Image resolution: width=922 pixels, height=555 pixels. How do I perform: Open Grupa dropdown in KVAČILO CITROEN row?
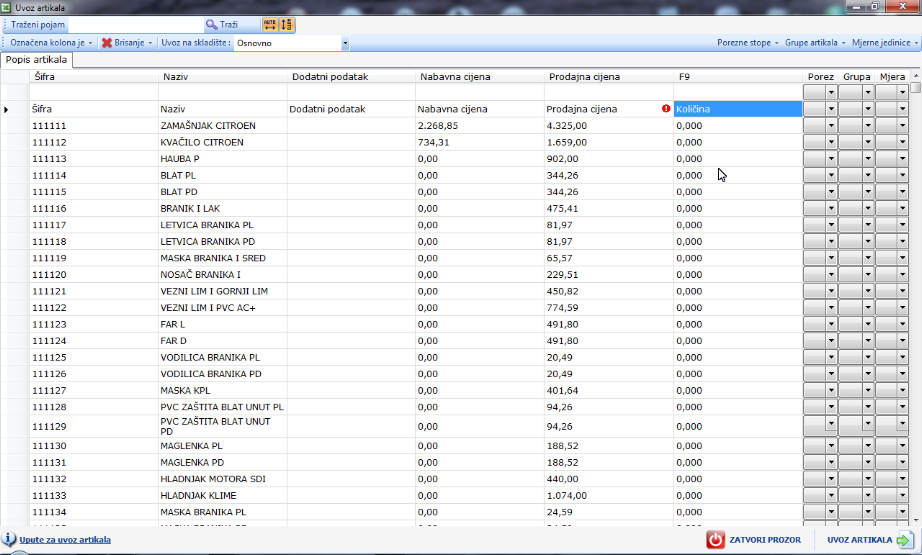(x=867, y=142)
